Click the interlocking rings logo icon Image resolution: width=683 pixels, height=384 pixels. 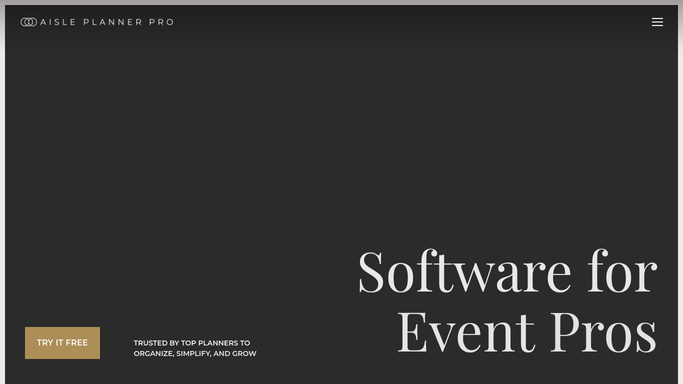pos(29,22)
